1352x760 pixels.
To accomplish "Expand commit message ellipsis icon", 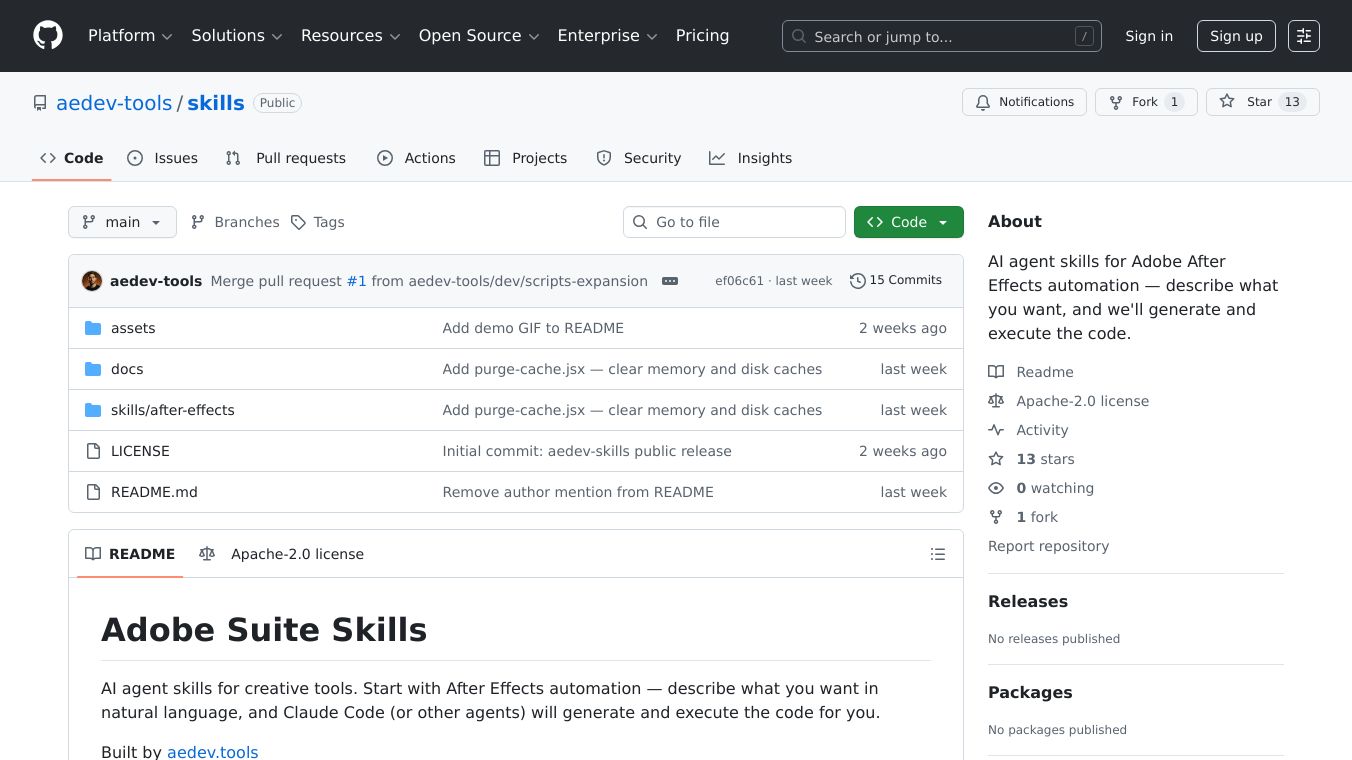I will (x=670, y=281).
